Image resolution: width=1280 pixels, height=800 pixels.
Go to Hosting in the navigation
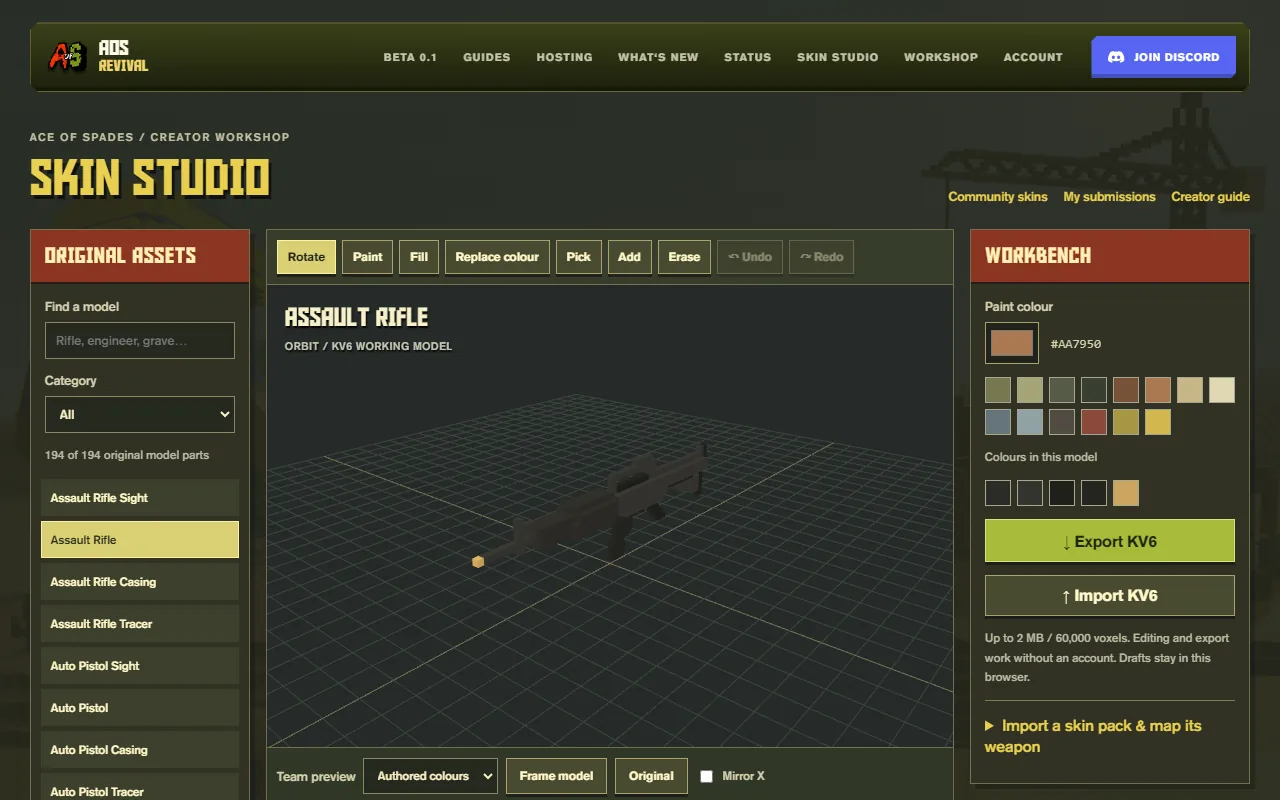click(564, 57)
